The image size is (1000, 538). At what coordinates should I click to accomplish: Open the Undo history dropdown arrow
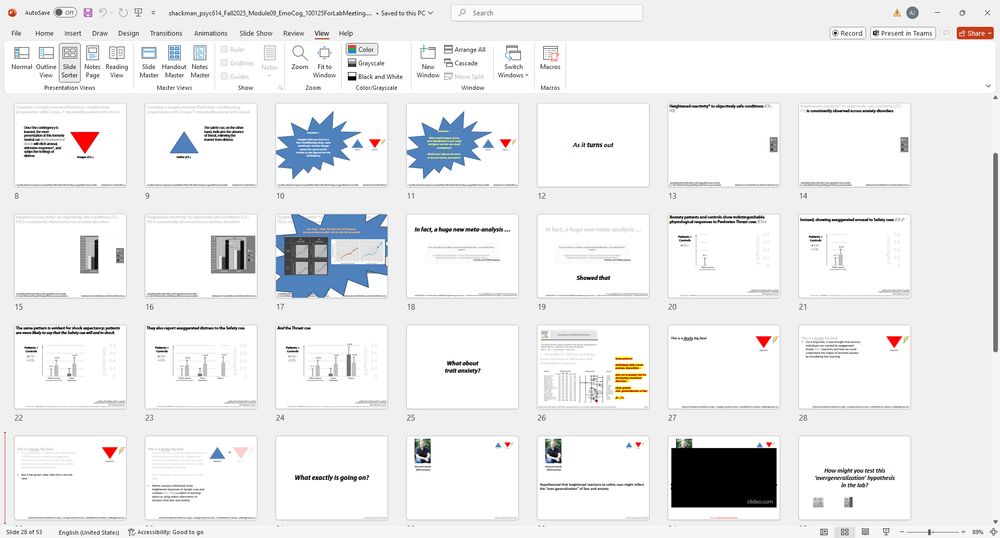coord(112,13)
